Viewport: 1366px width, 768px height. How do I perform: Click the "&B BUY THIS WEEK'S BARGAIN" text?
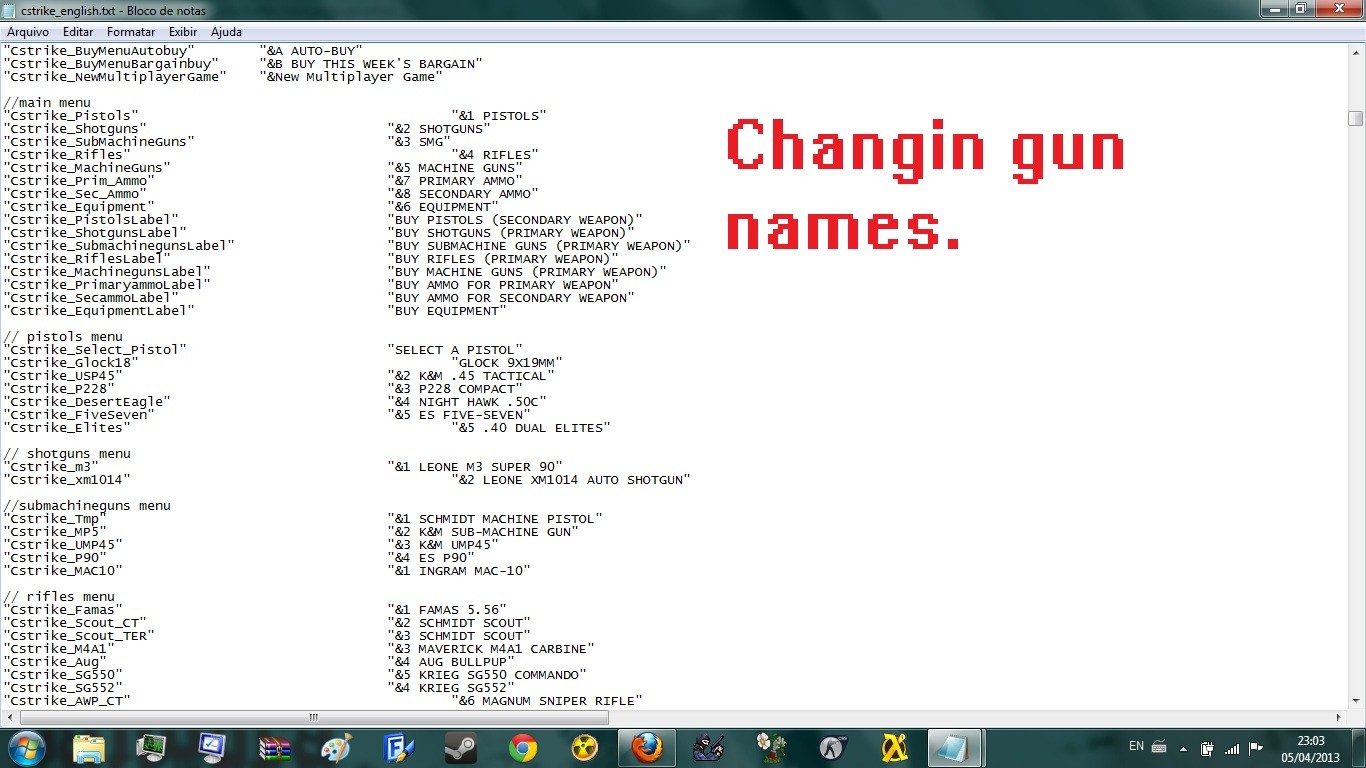370,63
